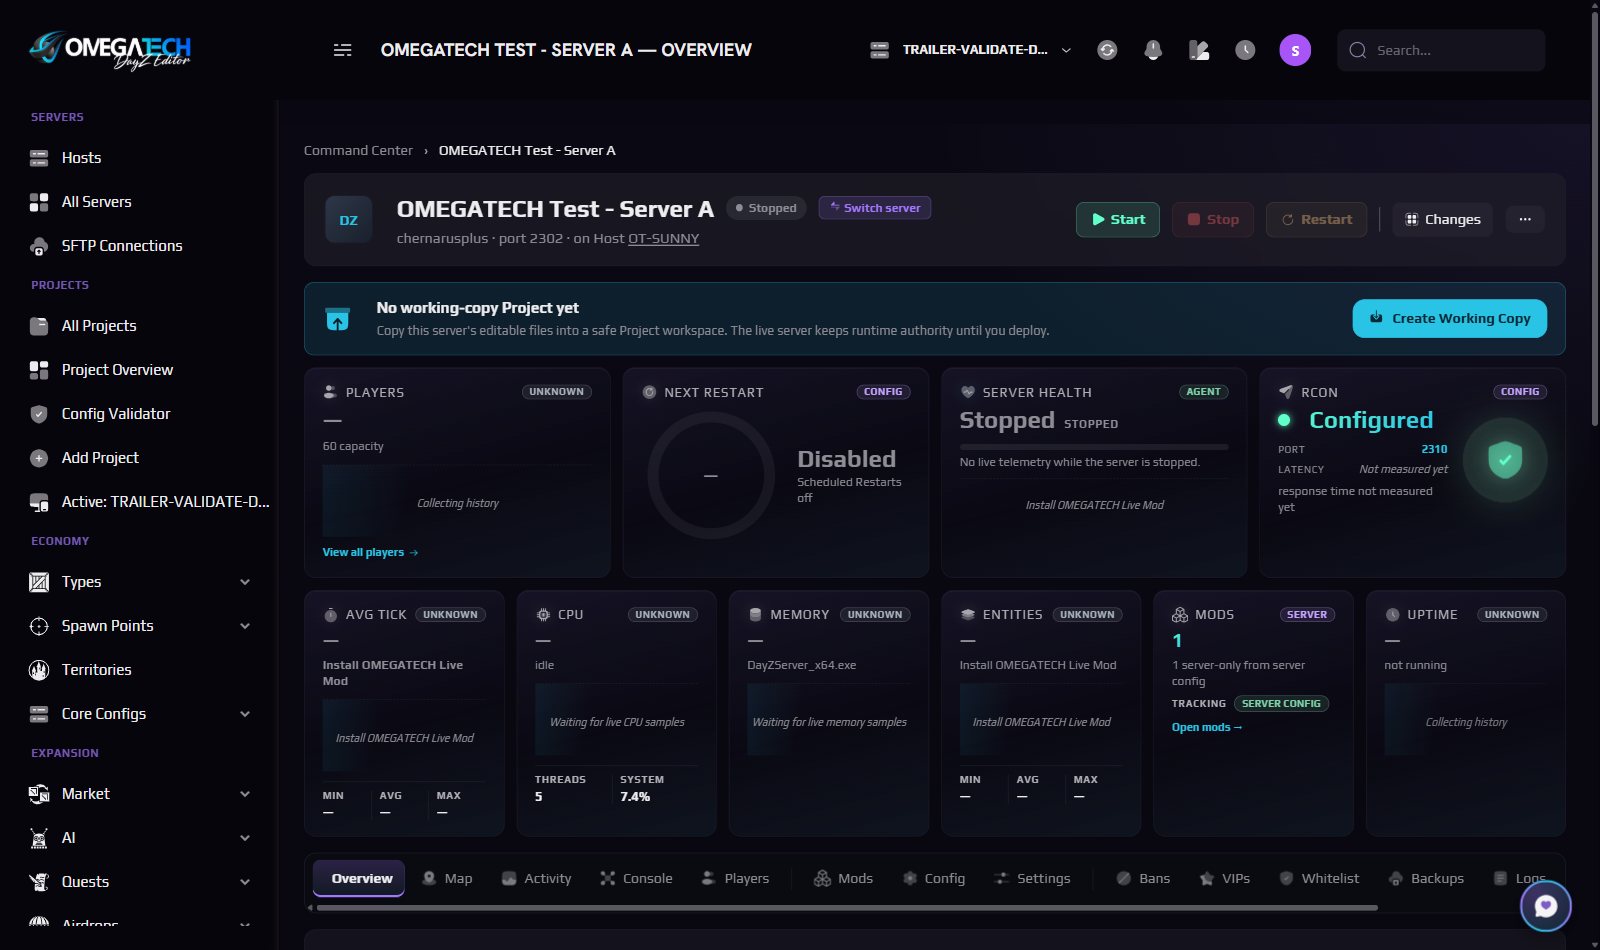Switch to the Players tab
Screen dimensions: 1600x950
tap(735, 878)
